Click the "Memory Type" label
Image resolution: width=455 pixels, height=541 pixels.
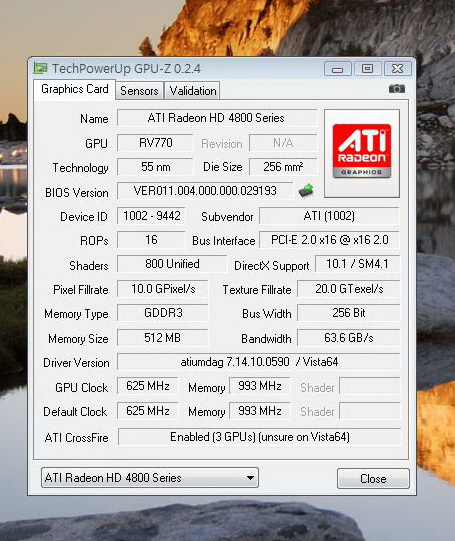(76, 314)
